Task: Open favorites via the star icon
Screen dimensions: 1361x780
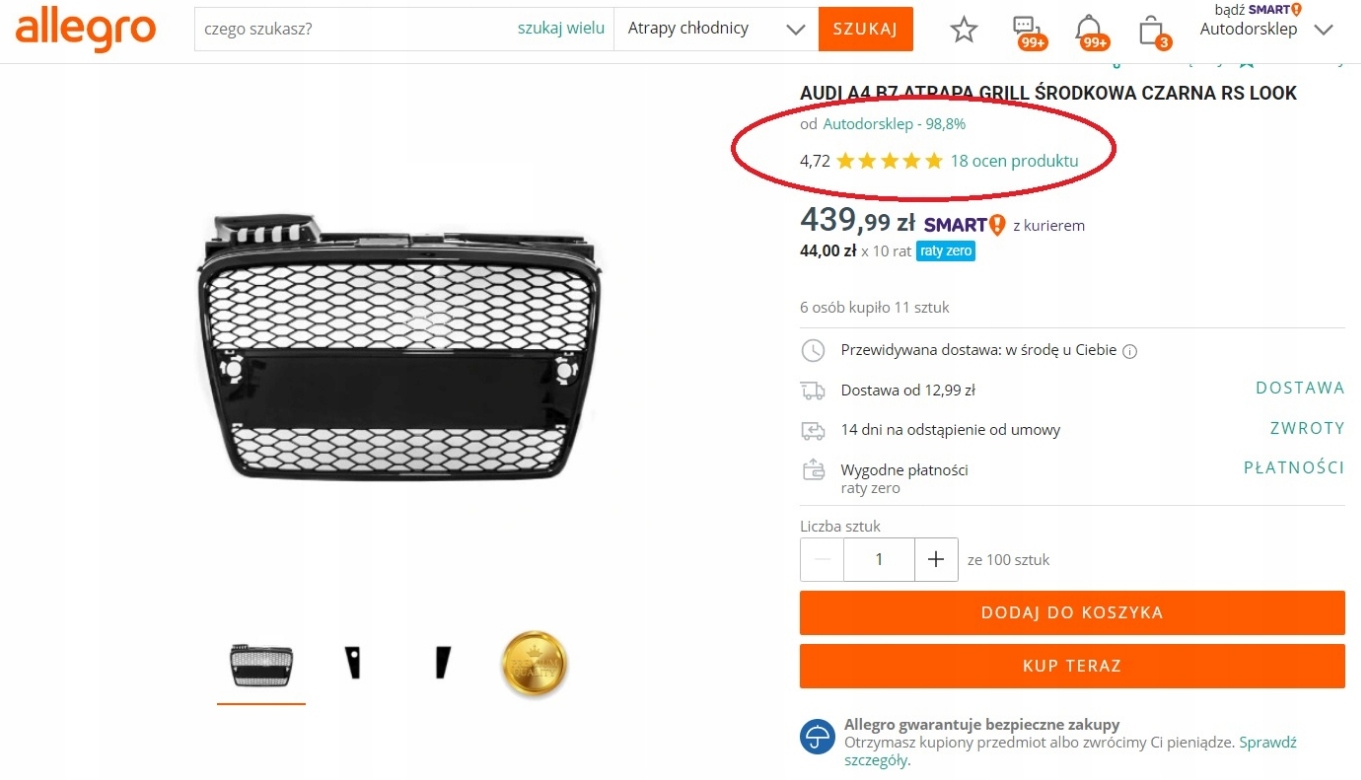Action: coord(963,29)
